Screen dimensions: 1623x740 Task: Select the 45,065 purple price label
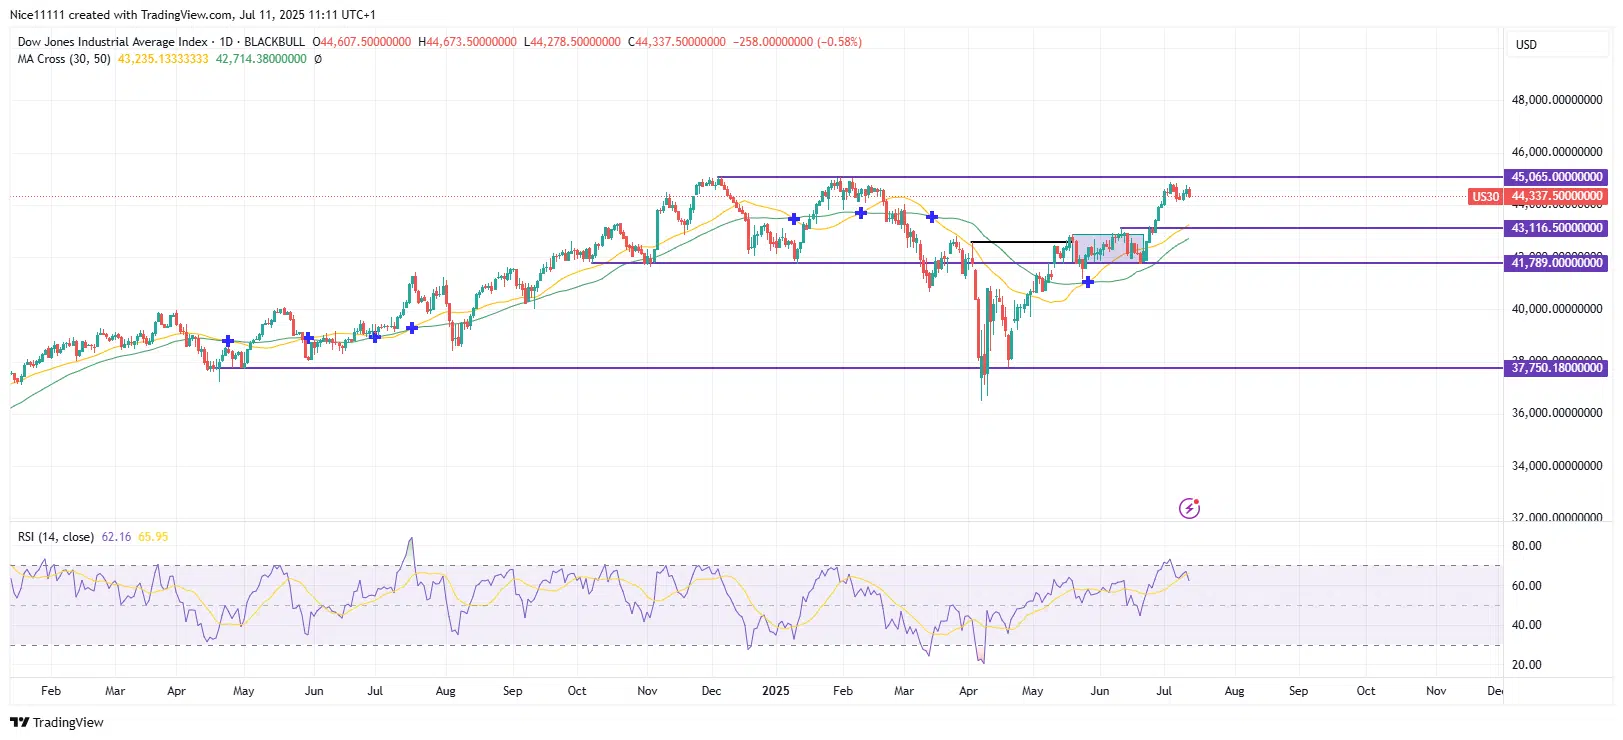[1556, 177]
